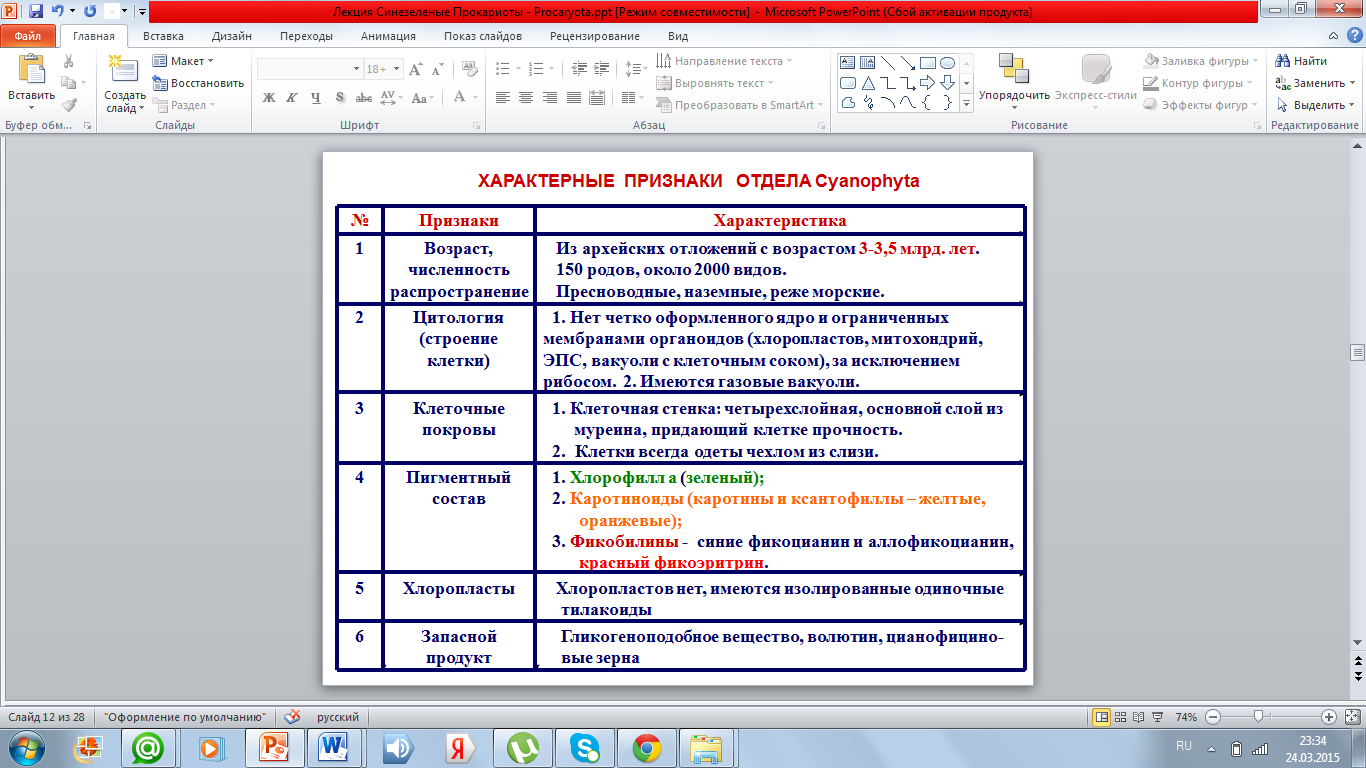Image resolution: width=1366 pixels, height=768 pixels.
Task: Reset slide with Восстановить
Action: click(198, 83)
